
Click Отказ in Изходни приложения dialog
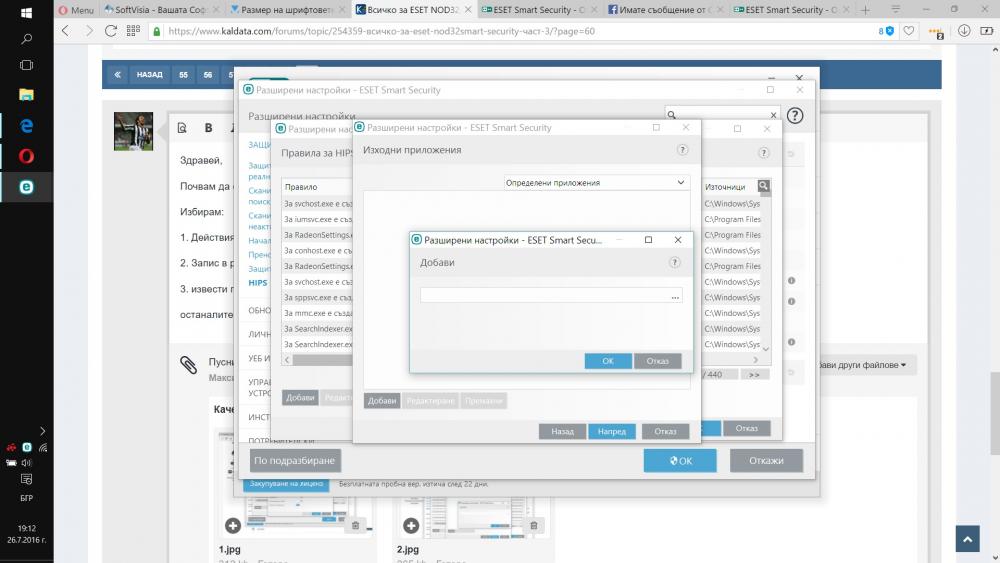coord(665,432)
